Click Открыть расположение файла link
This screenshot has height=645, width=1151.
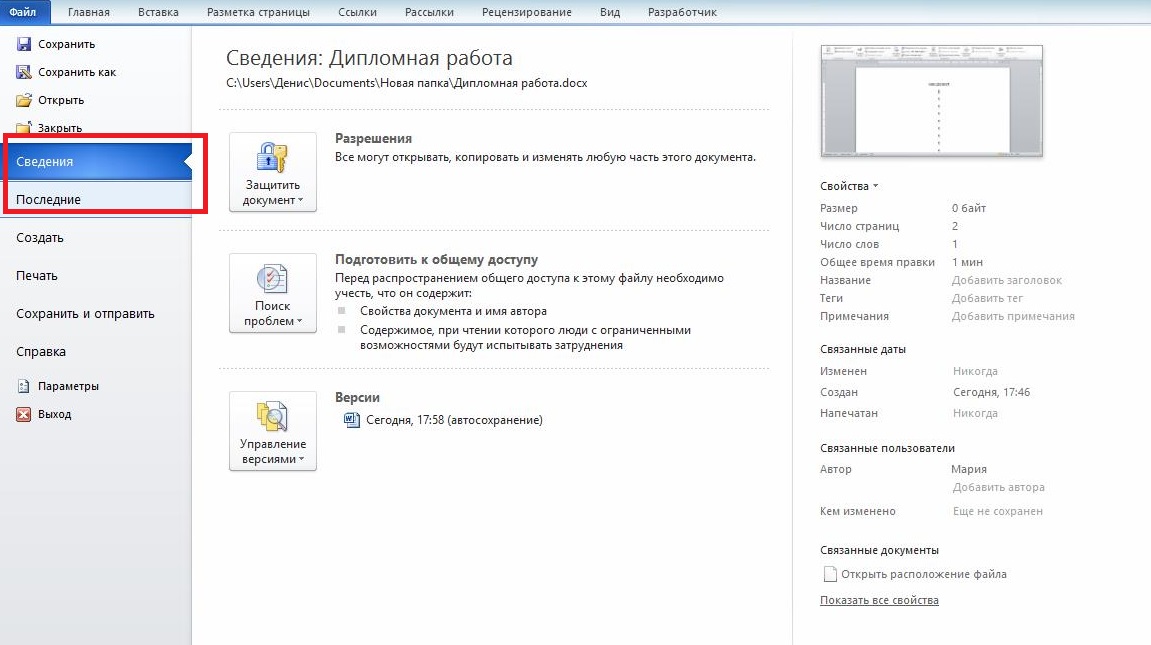[923, 574]
